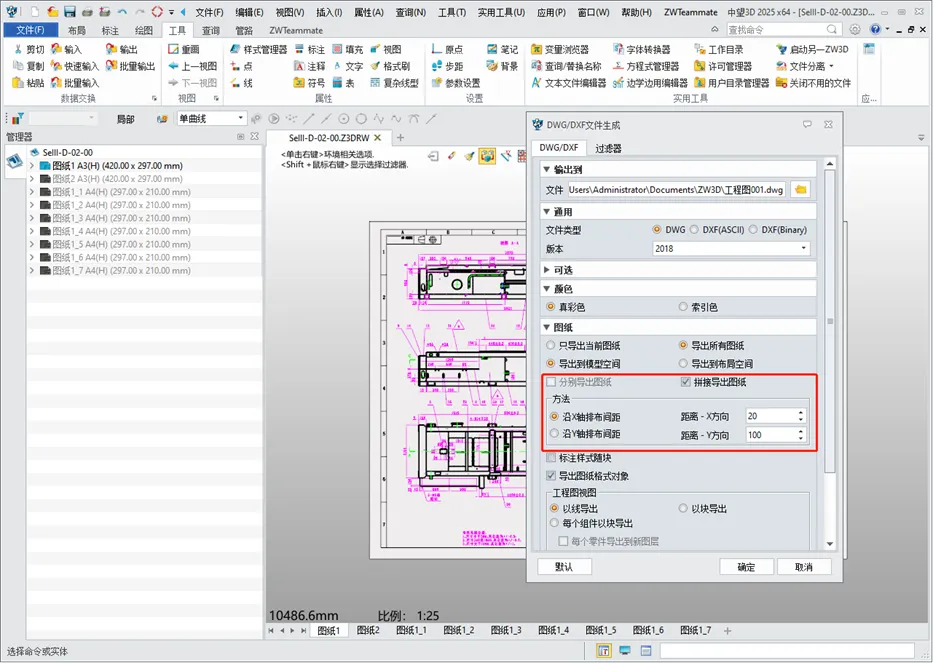Viewport: 933px width, 663px height.
Task: Switch to the 过滤器 tab
Action: (608, 148)
